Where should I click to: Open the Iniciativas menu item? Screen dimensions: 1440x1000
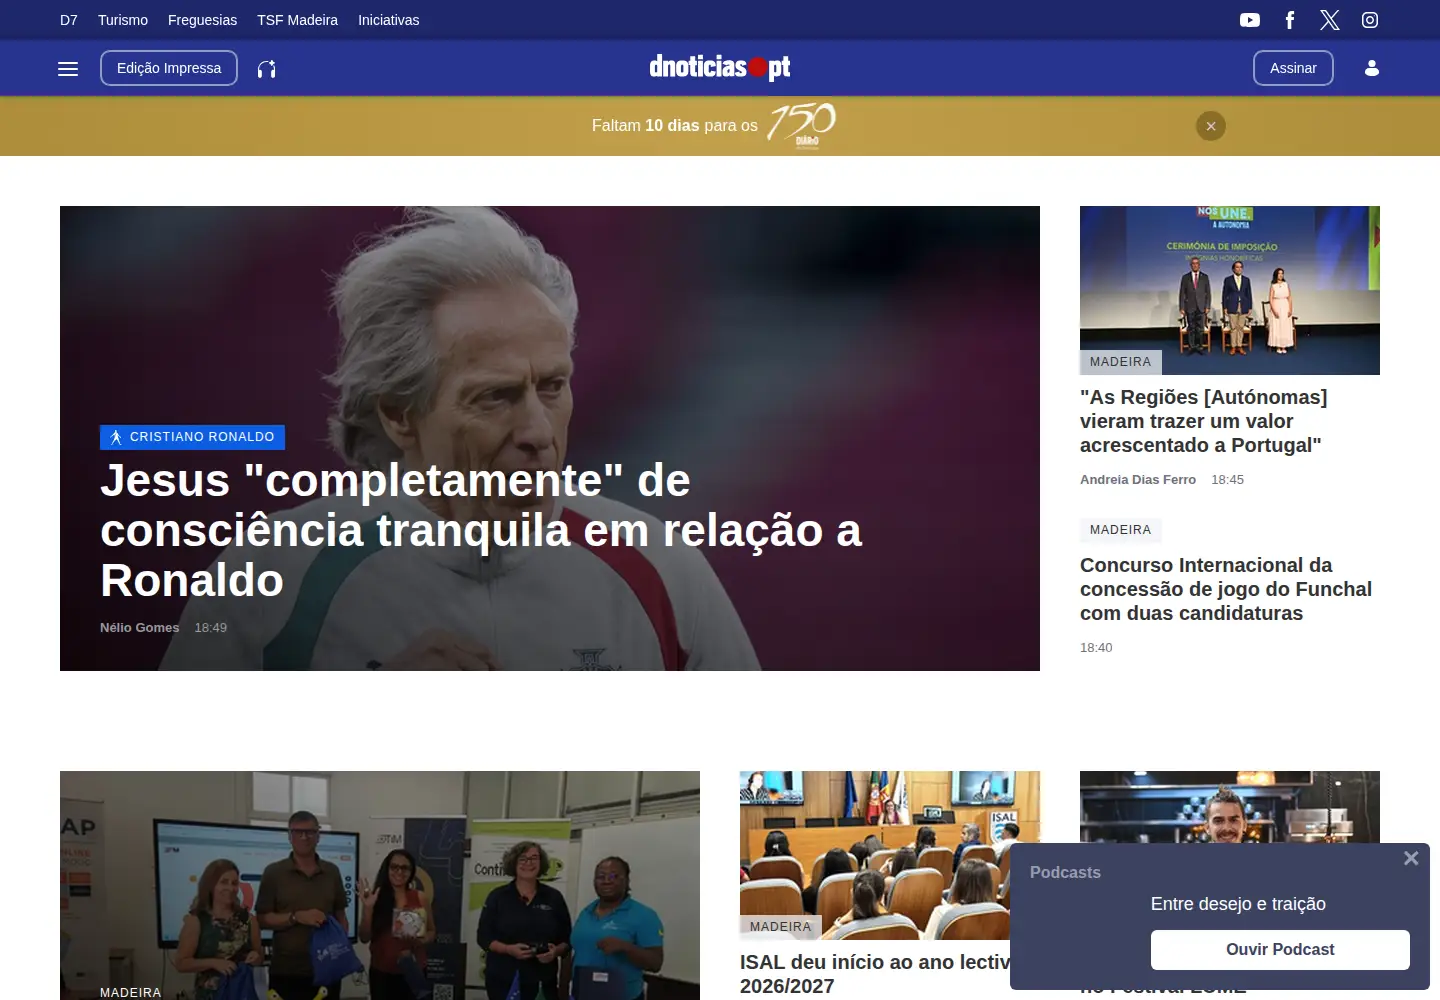pyautogui.click(x=389, y=20)
